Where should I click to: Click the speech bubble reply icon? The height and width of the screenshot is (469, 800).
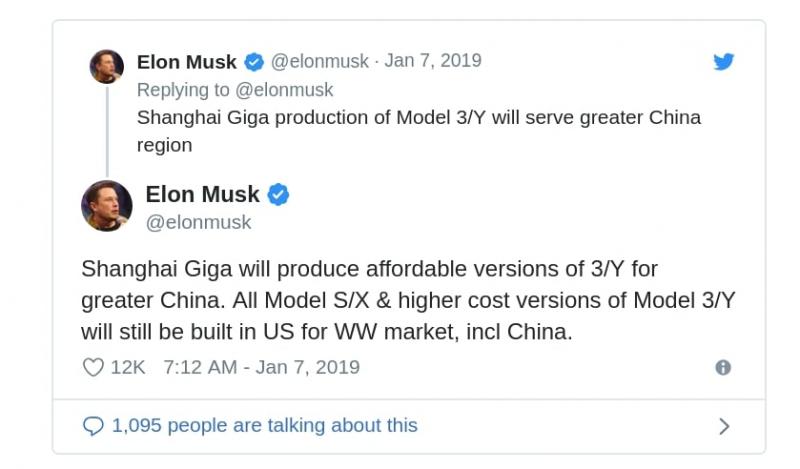pos(93,426)
